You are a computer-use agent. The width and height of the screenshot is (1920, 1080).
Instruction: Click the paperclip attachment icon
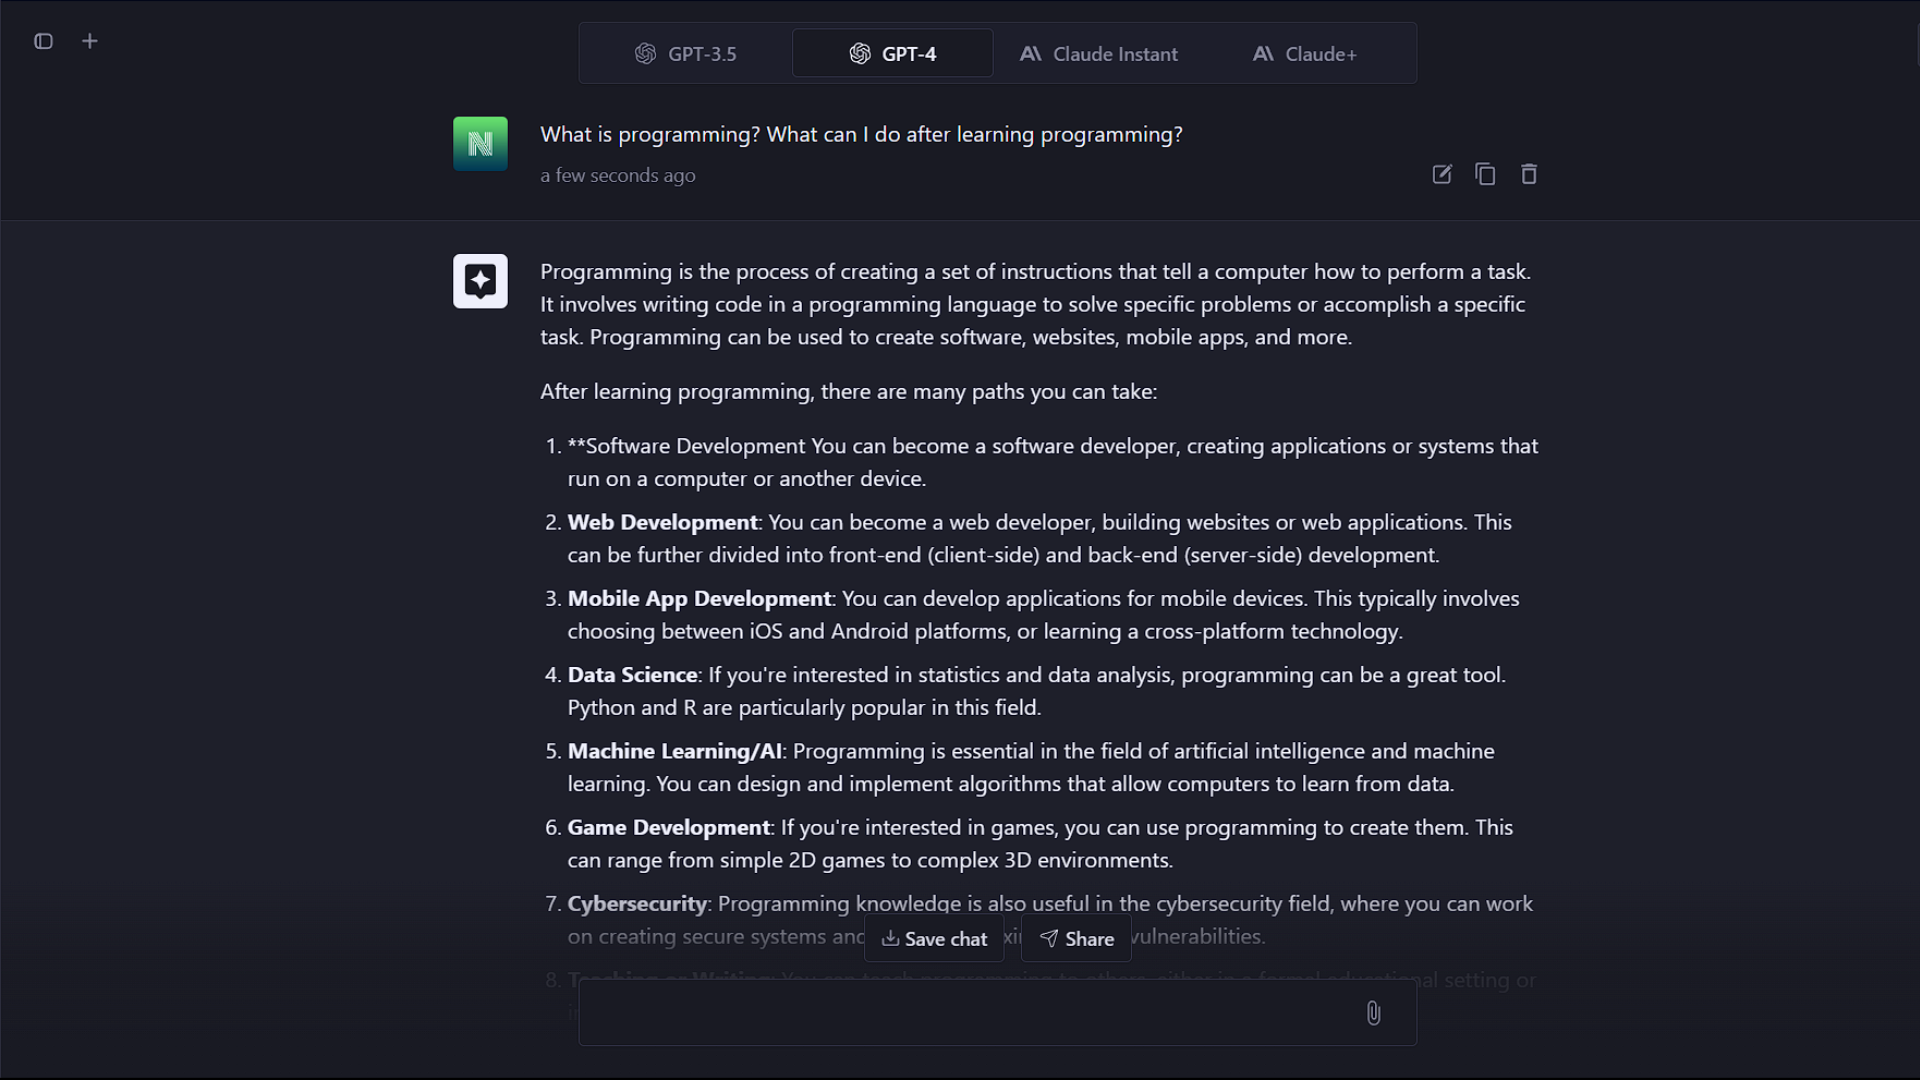1373,1013
